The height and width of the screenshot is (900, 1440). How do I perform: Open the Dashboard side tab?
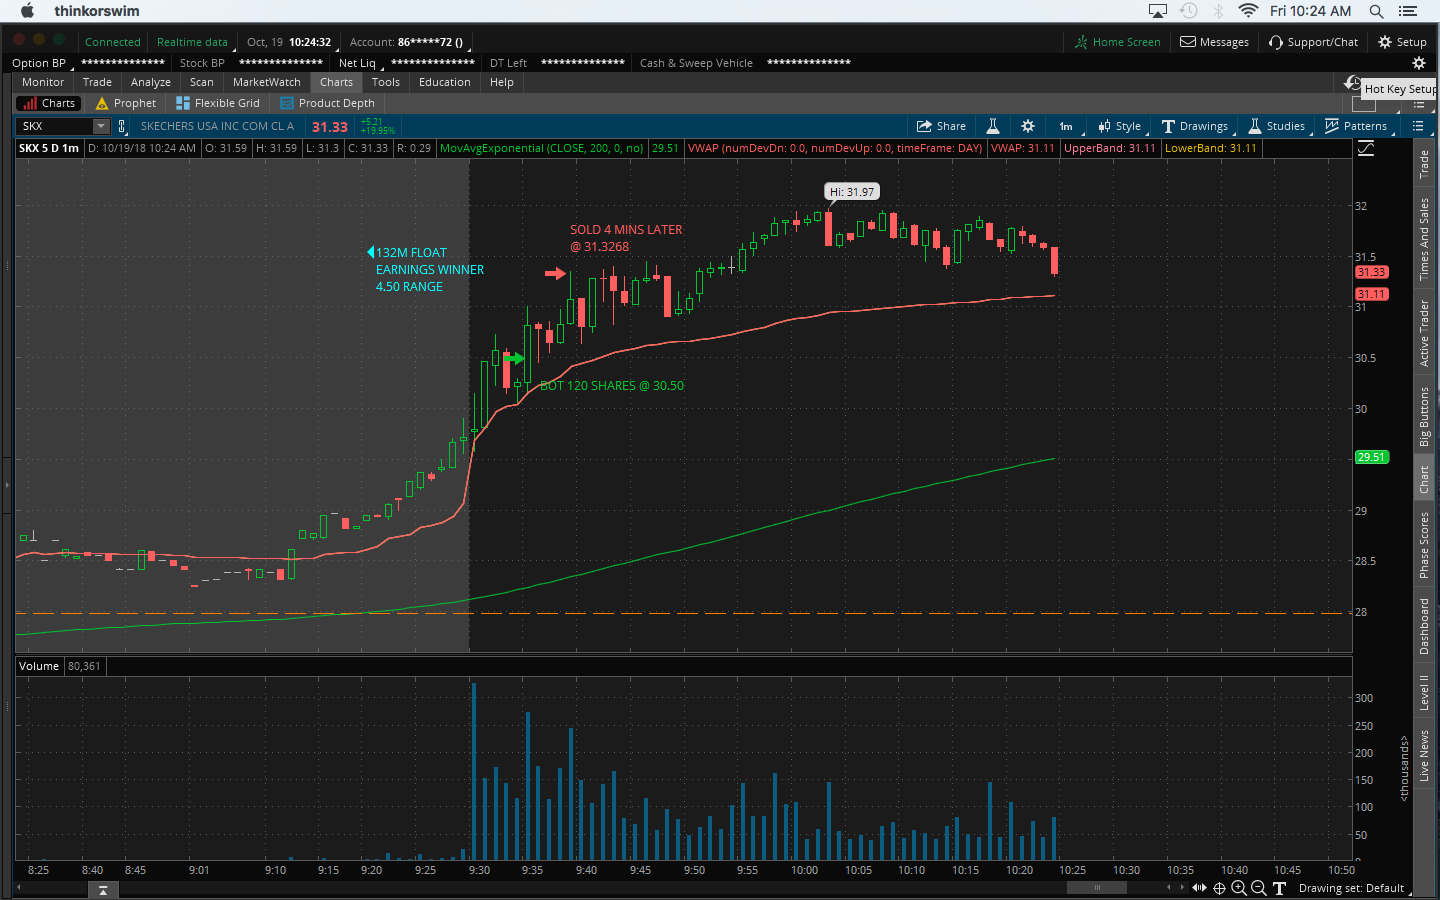click(1424, 626)
